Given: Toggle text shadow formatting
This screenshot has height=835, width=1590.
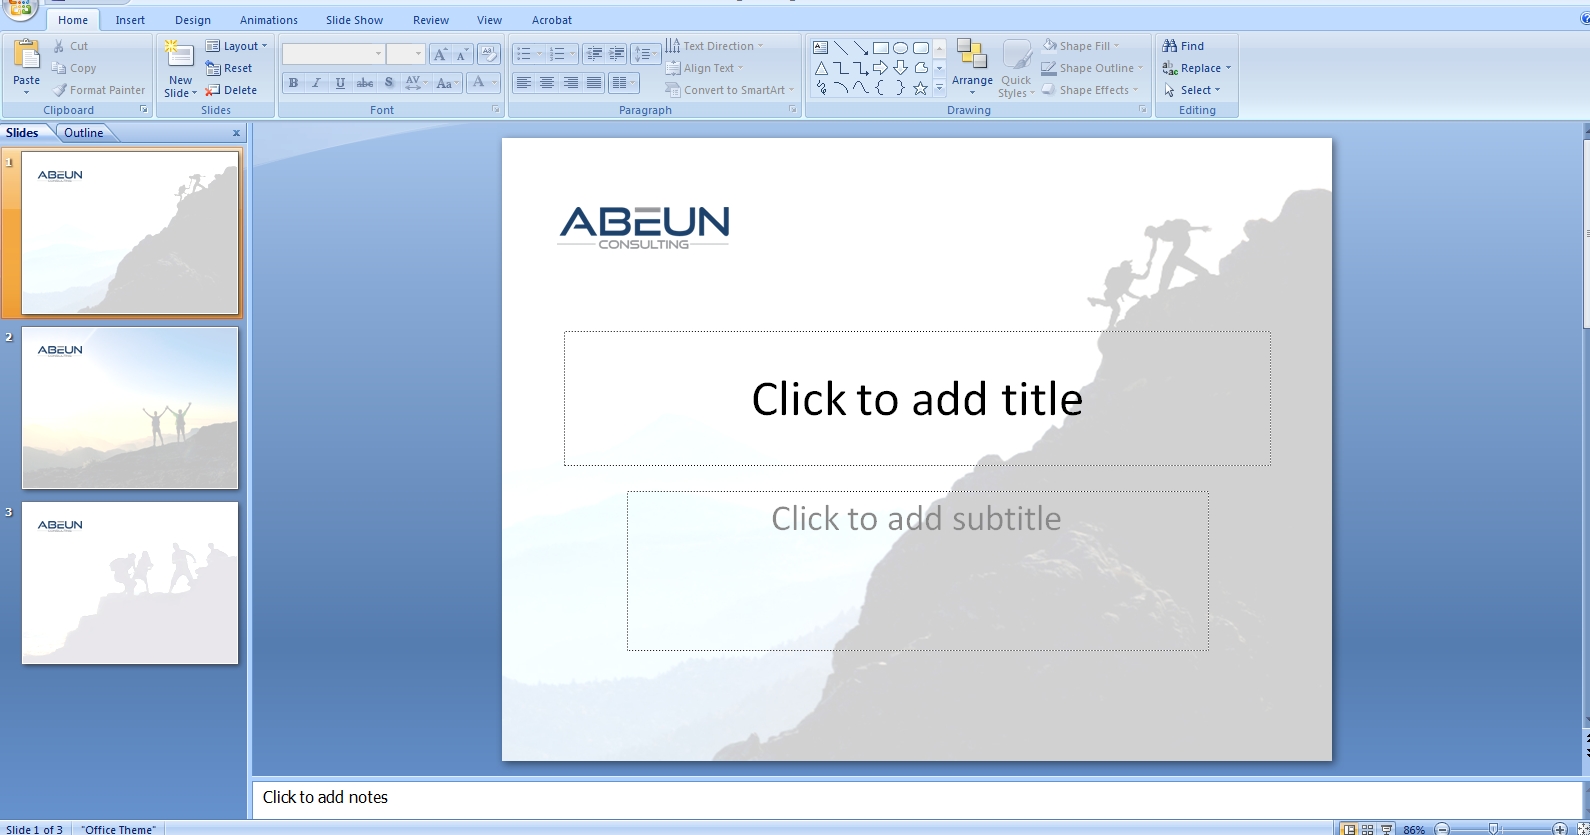Looking at the screenshot, I should click(389, 83).
